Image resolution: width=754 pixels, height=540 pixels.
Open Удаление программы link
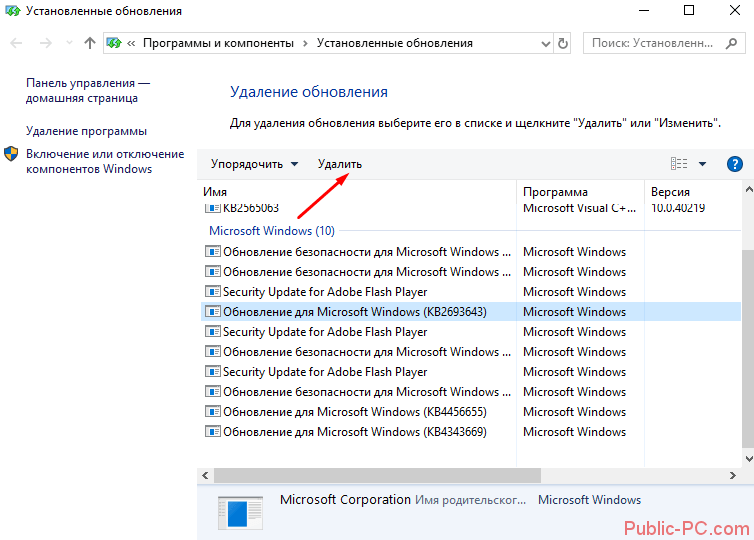click(x=87, y=131)
